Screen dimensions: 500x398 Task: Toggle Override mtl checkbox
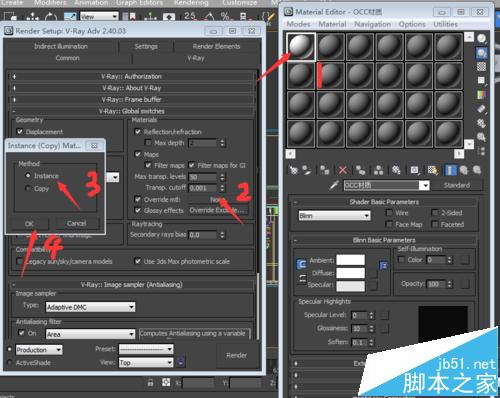point(138,199)
